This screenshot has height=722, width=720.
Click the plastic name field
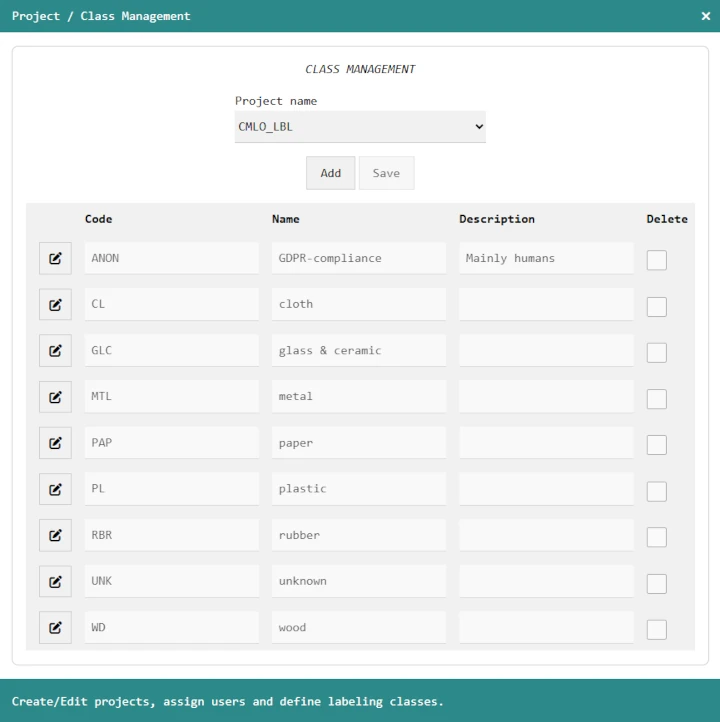359,489
